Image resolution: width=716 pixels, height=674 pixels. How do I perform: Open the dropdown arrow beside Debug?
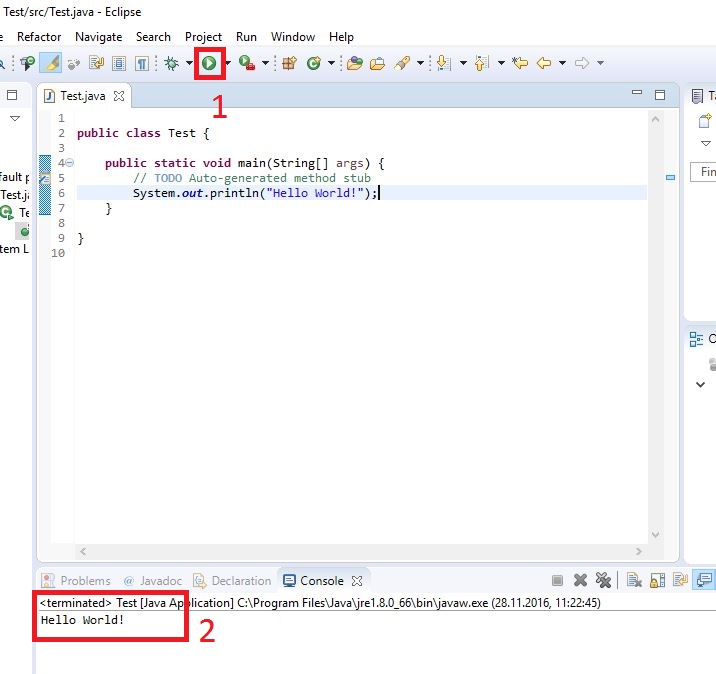click(x=189, y=63)
